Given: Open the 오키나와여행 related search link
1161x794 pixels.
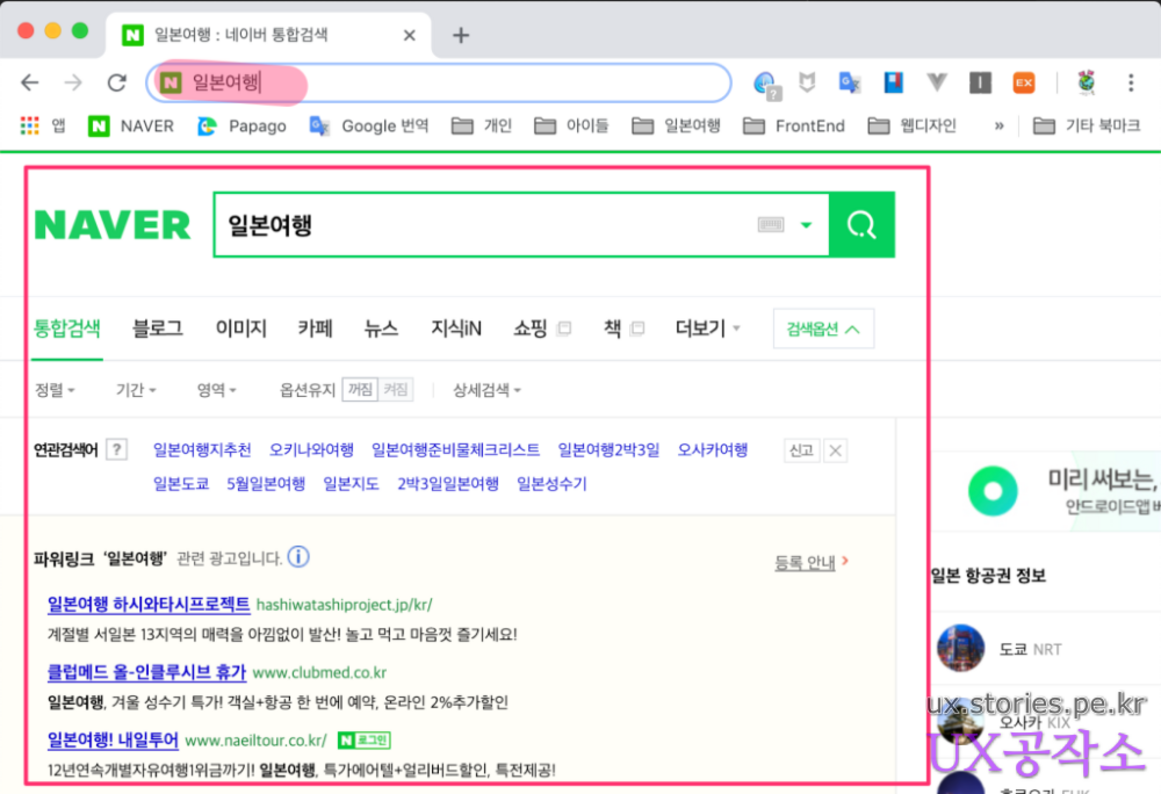Looking at the screenshot, I should tap(311, 450).
